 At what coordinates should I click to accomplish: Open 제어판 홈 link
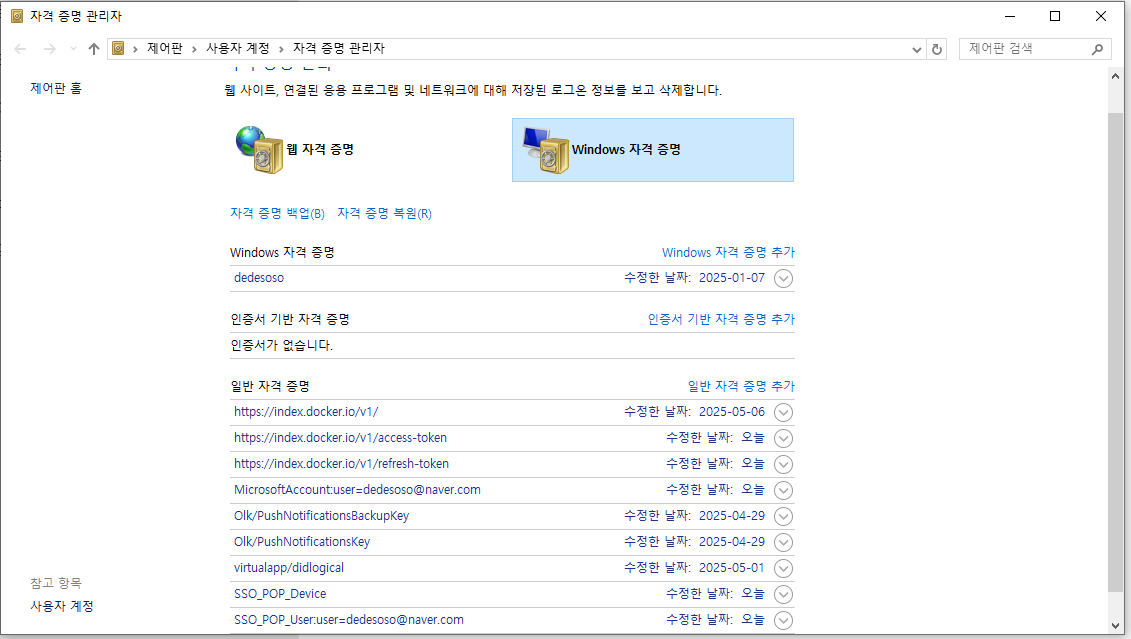56,88
